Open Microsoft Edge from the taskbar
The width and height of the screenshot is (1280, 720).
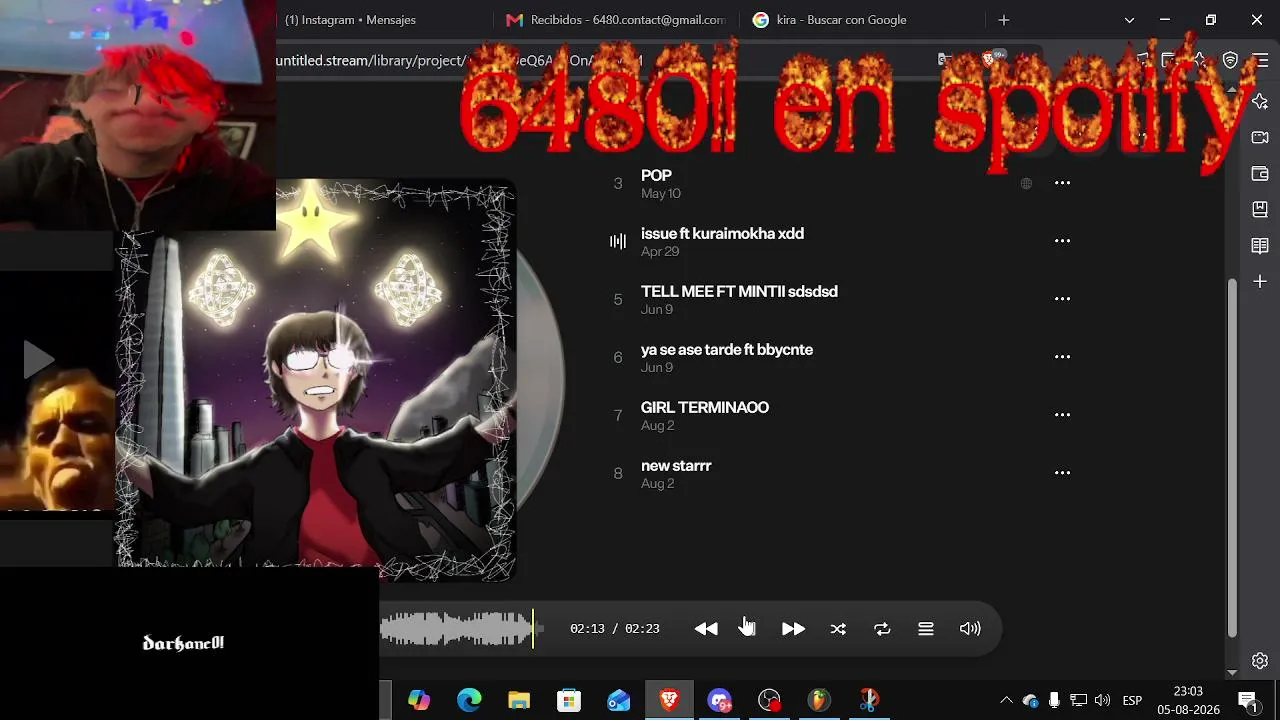coord(469,700)
